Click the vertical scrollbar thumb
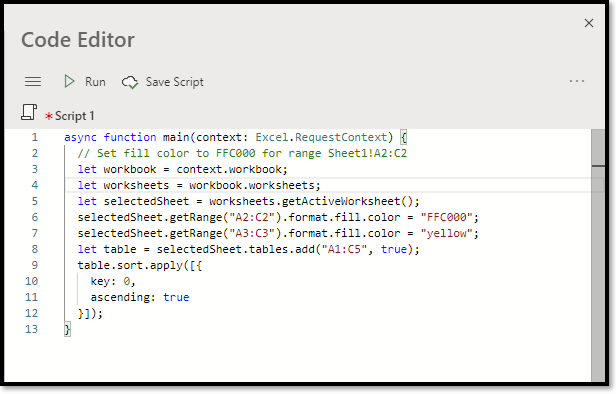Image resolution: width=616 pixels, height=394 pixels. point(598,148)
